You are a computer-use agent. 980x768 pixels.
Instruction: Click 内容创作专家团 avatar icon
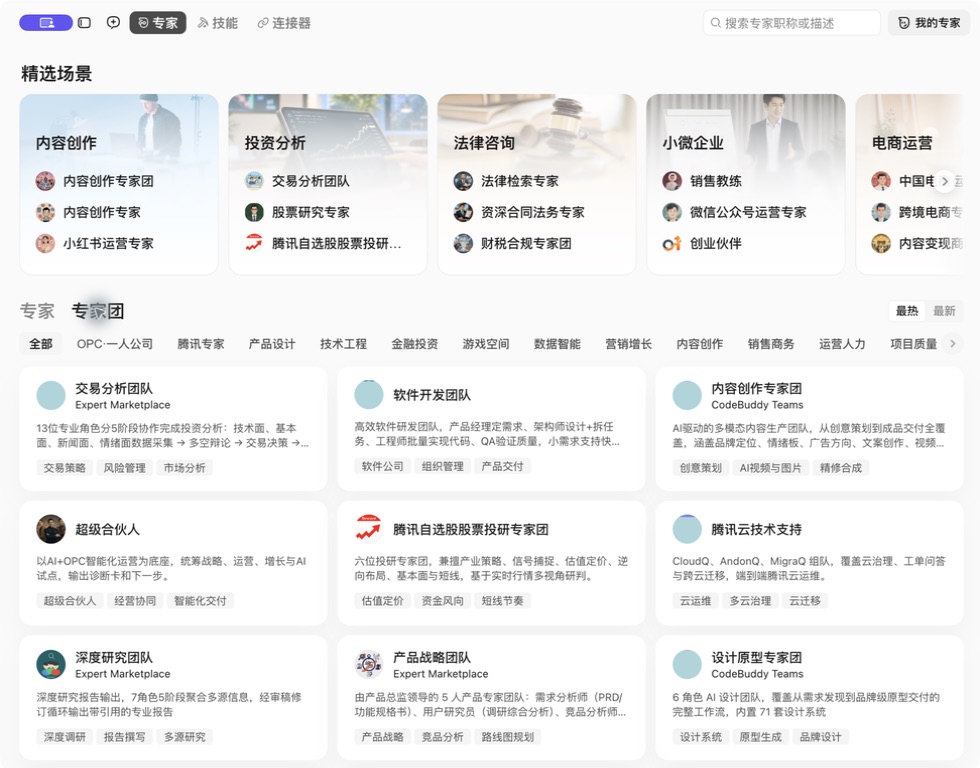(x=45, y=181)
